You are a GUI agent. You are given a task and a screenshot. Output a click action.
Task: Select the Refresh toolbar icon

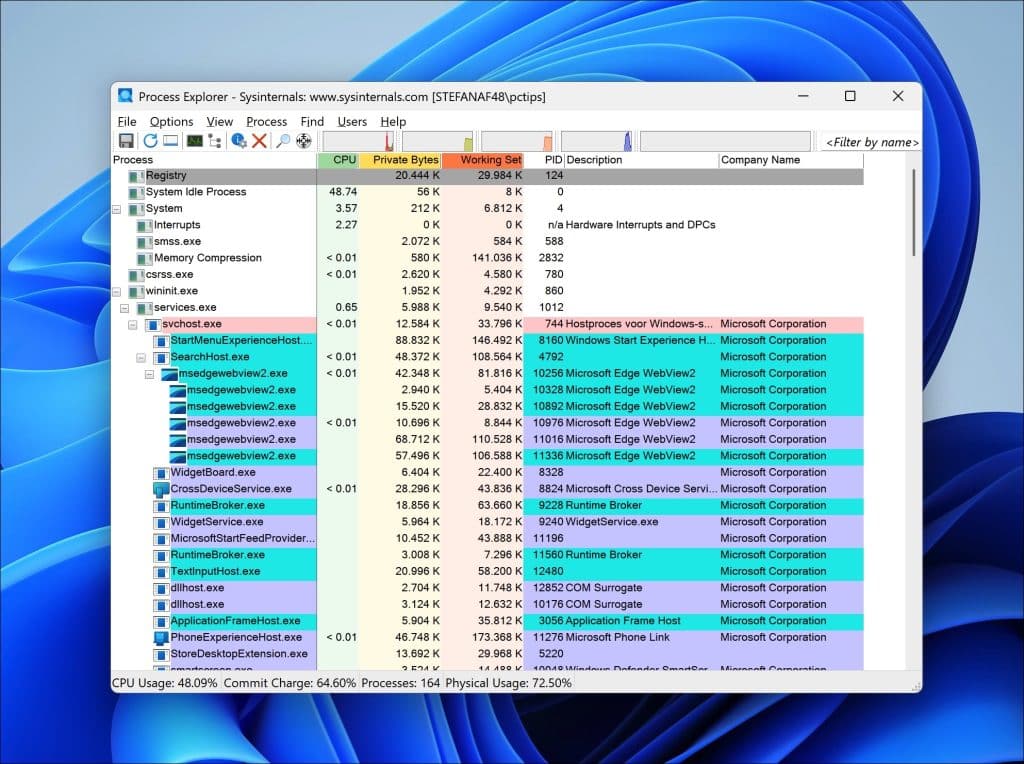[x=150, y=141]
